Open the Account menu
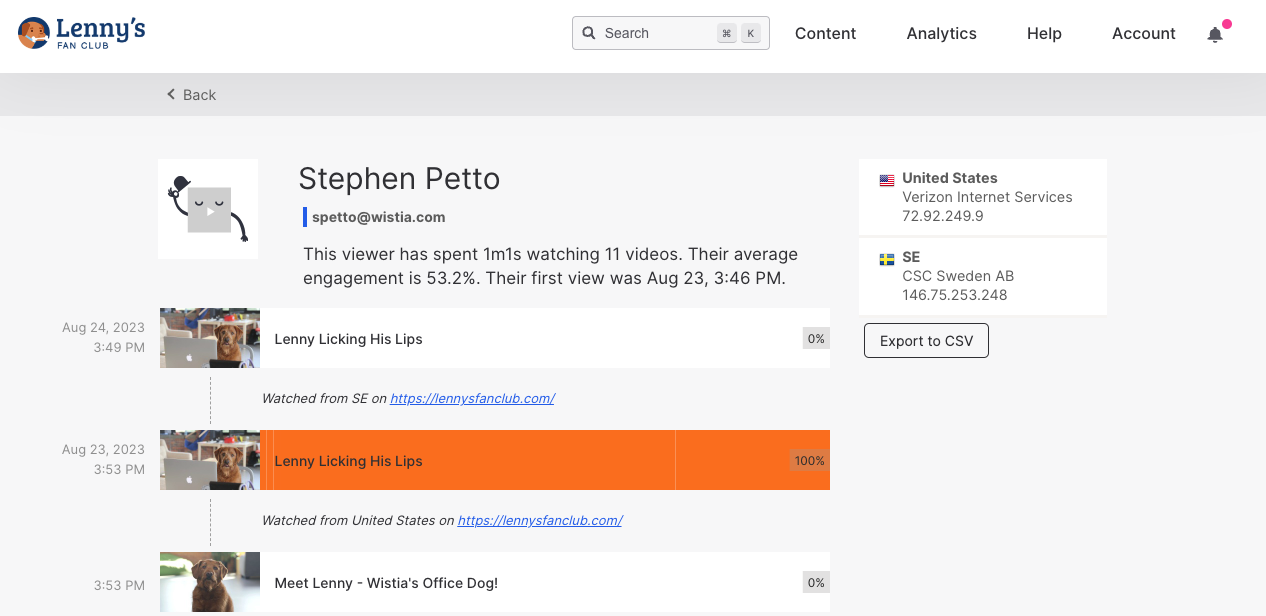 1144,33
